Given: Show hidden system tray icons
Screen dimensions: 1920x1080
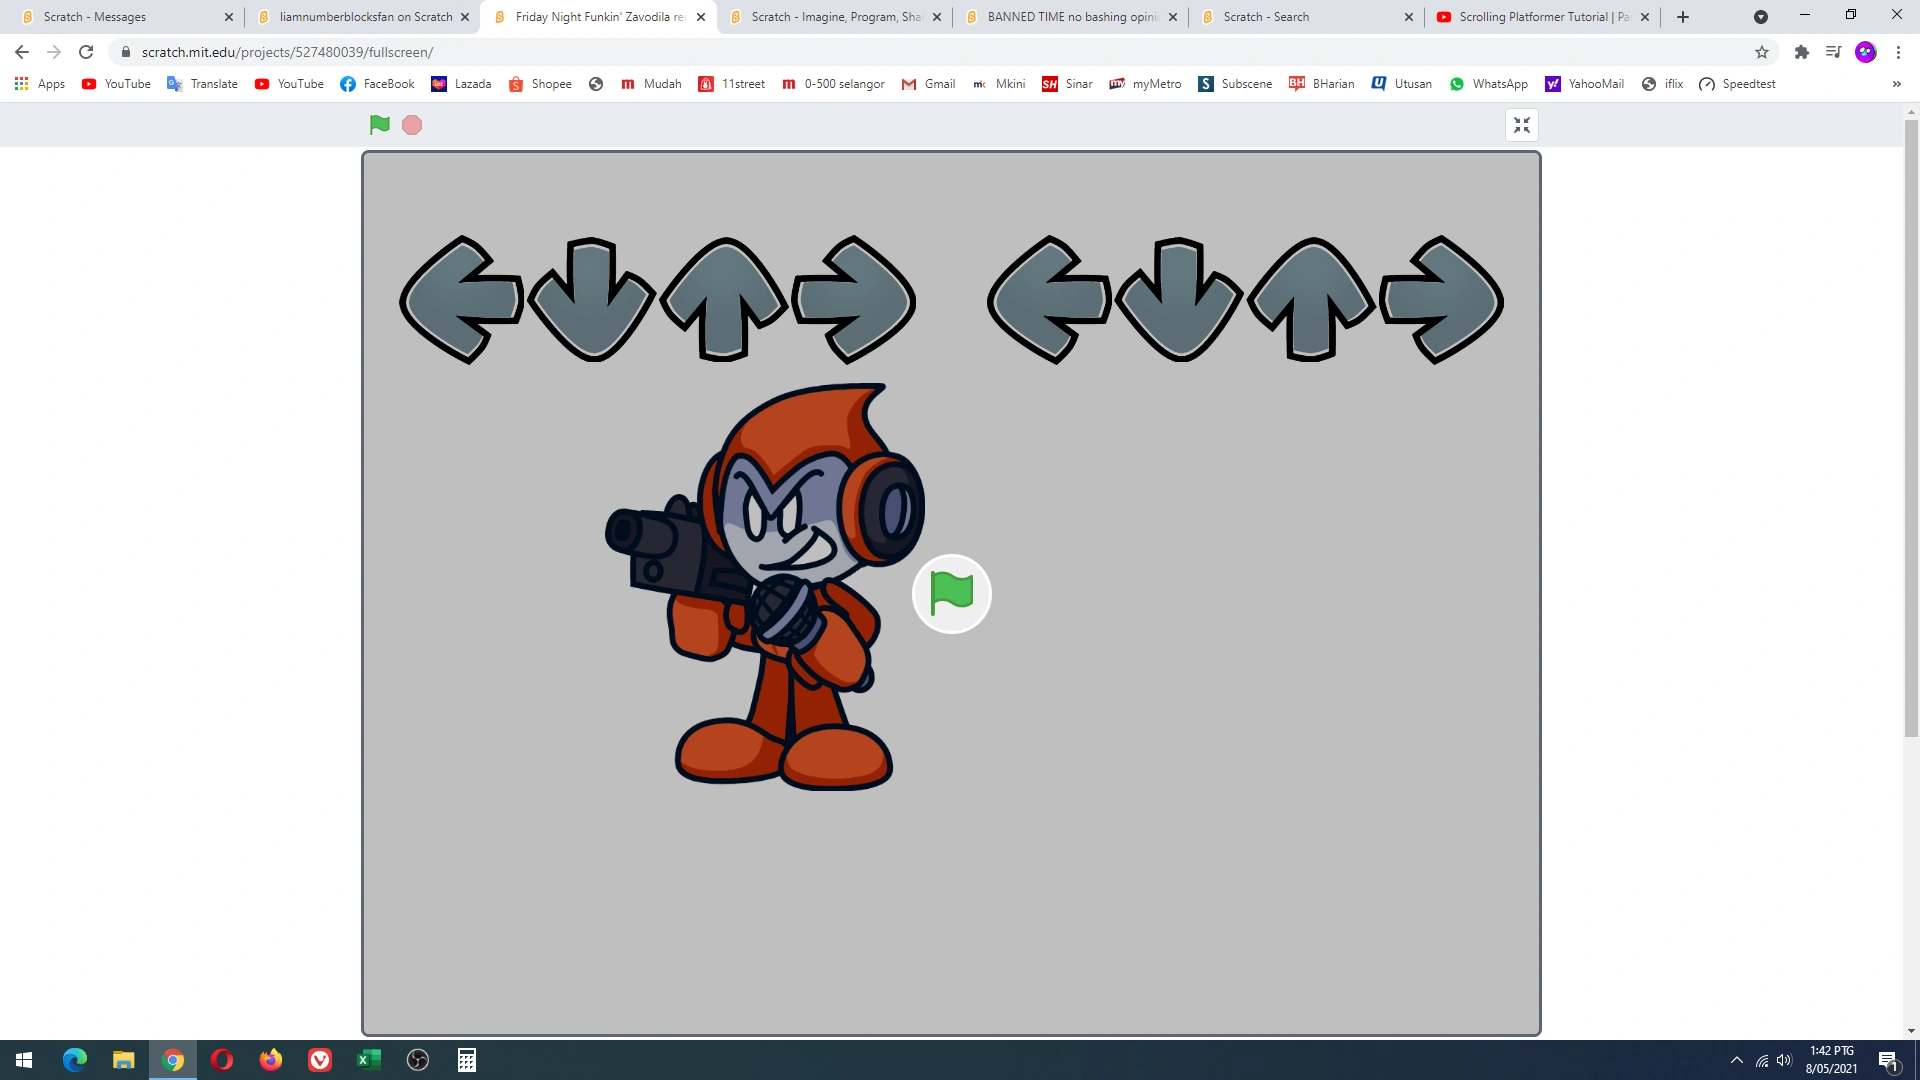Looking at the screenshot, I should [1737, 1060].
